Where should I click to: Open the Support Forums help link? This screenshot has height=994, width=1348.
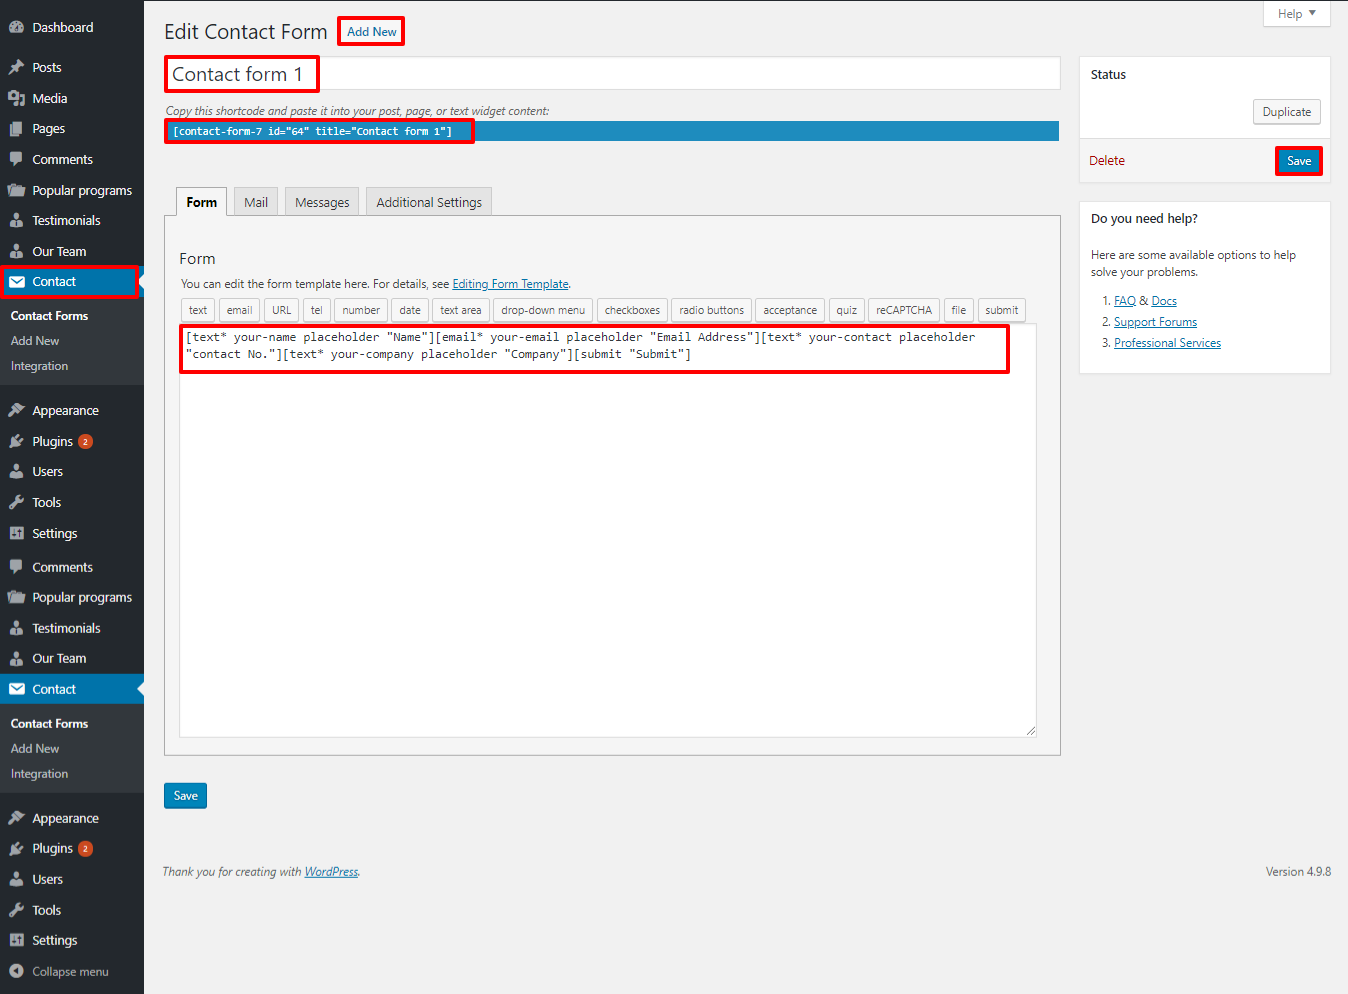click(1155, 322)
